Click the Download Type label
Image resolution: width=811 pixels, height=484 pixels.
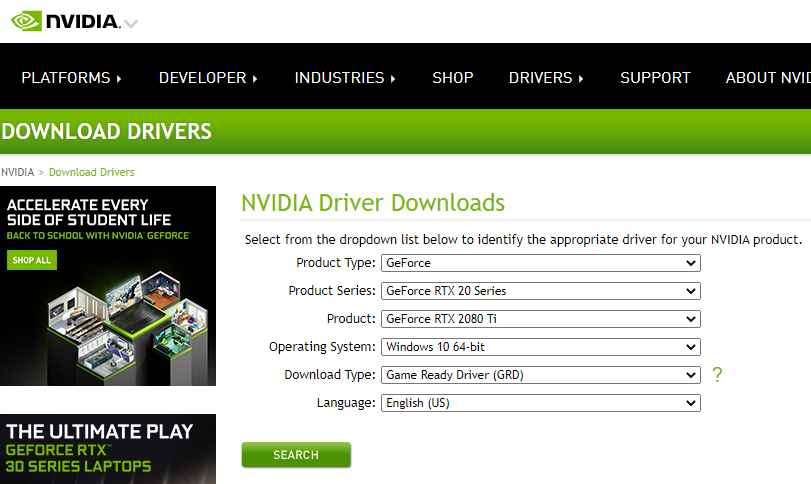(330, 374)
